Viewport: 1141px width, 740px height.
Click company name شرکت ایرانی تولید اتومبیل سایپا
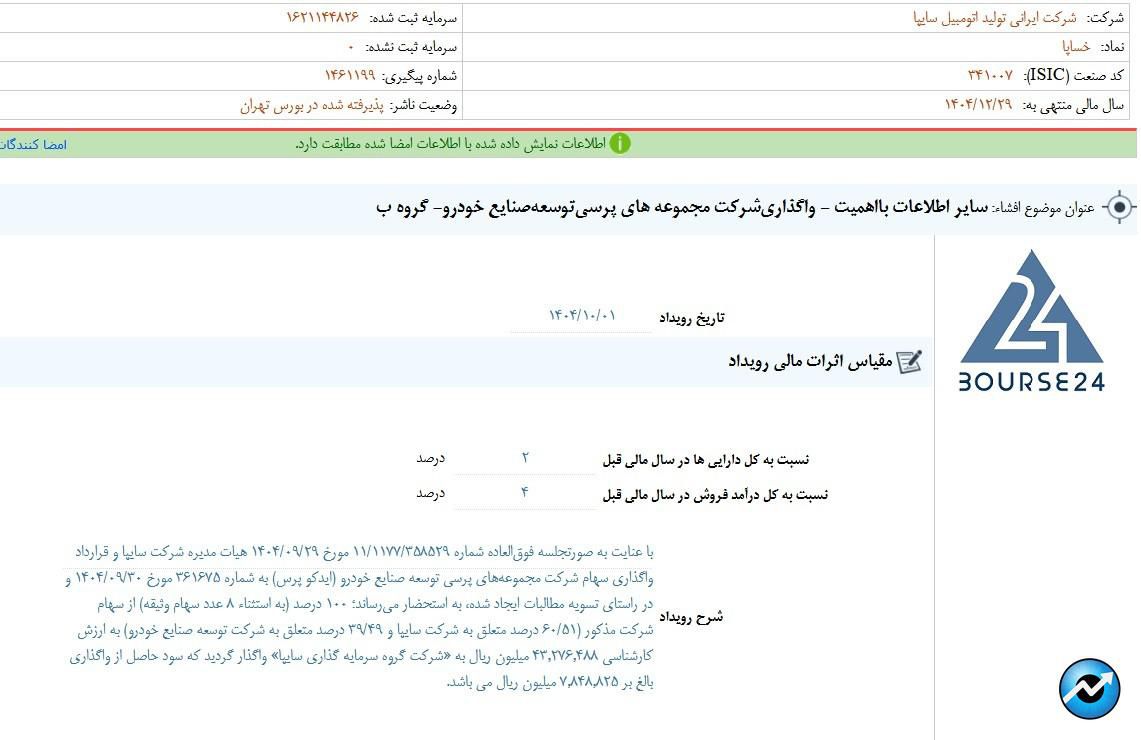point(994,18)
